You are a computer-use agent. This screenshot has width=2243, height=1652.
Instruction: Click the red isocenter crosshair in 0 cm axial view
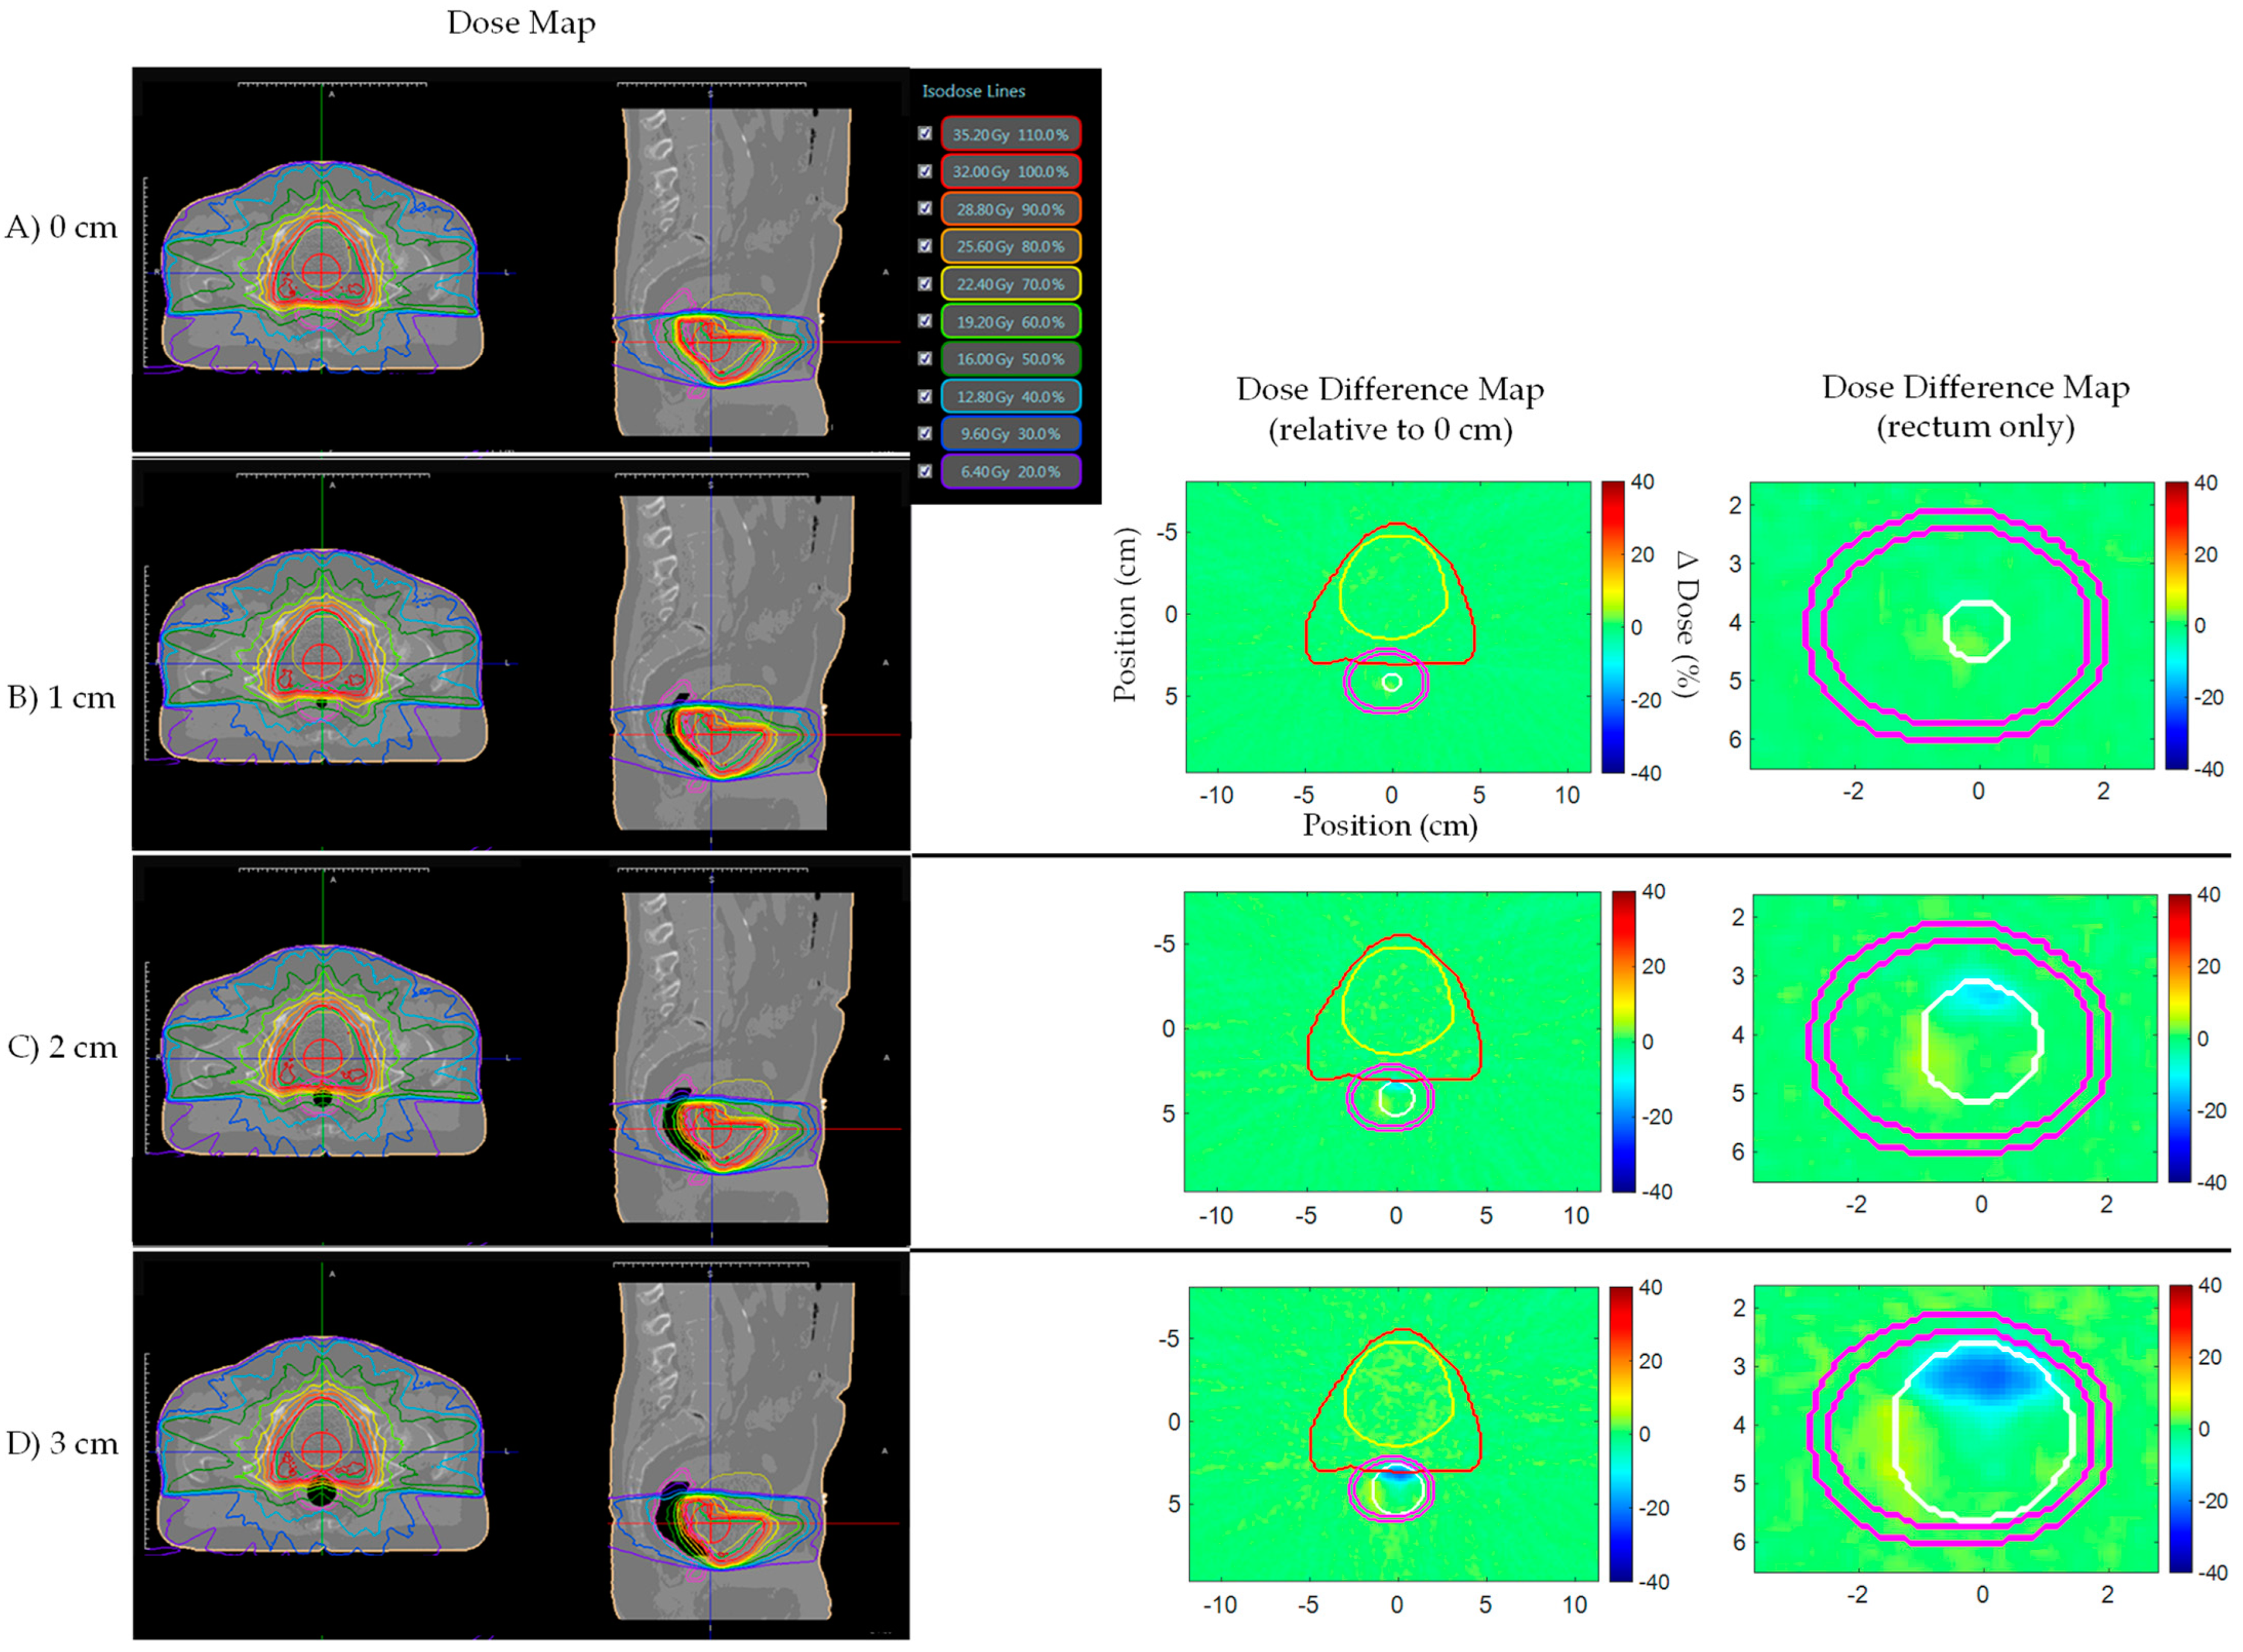tap(321, 272)
